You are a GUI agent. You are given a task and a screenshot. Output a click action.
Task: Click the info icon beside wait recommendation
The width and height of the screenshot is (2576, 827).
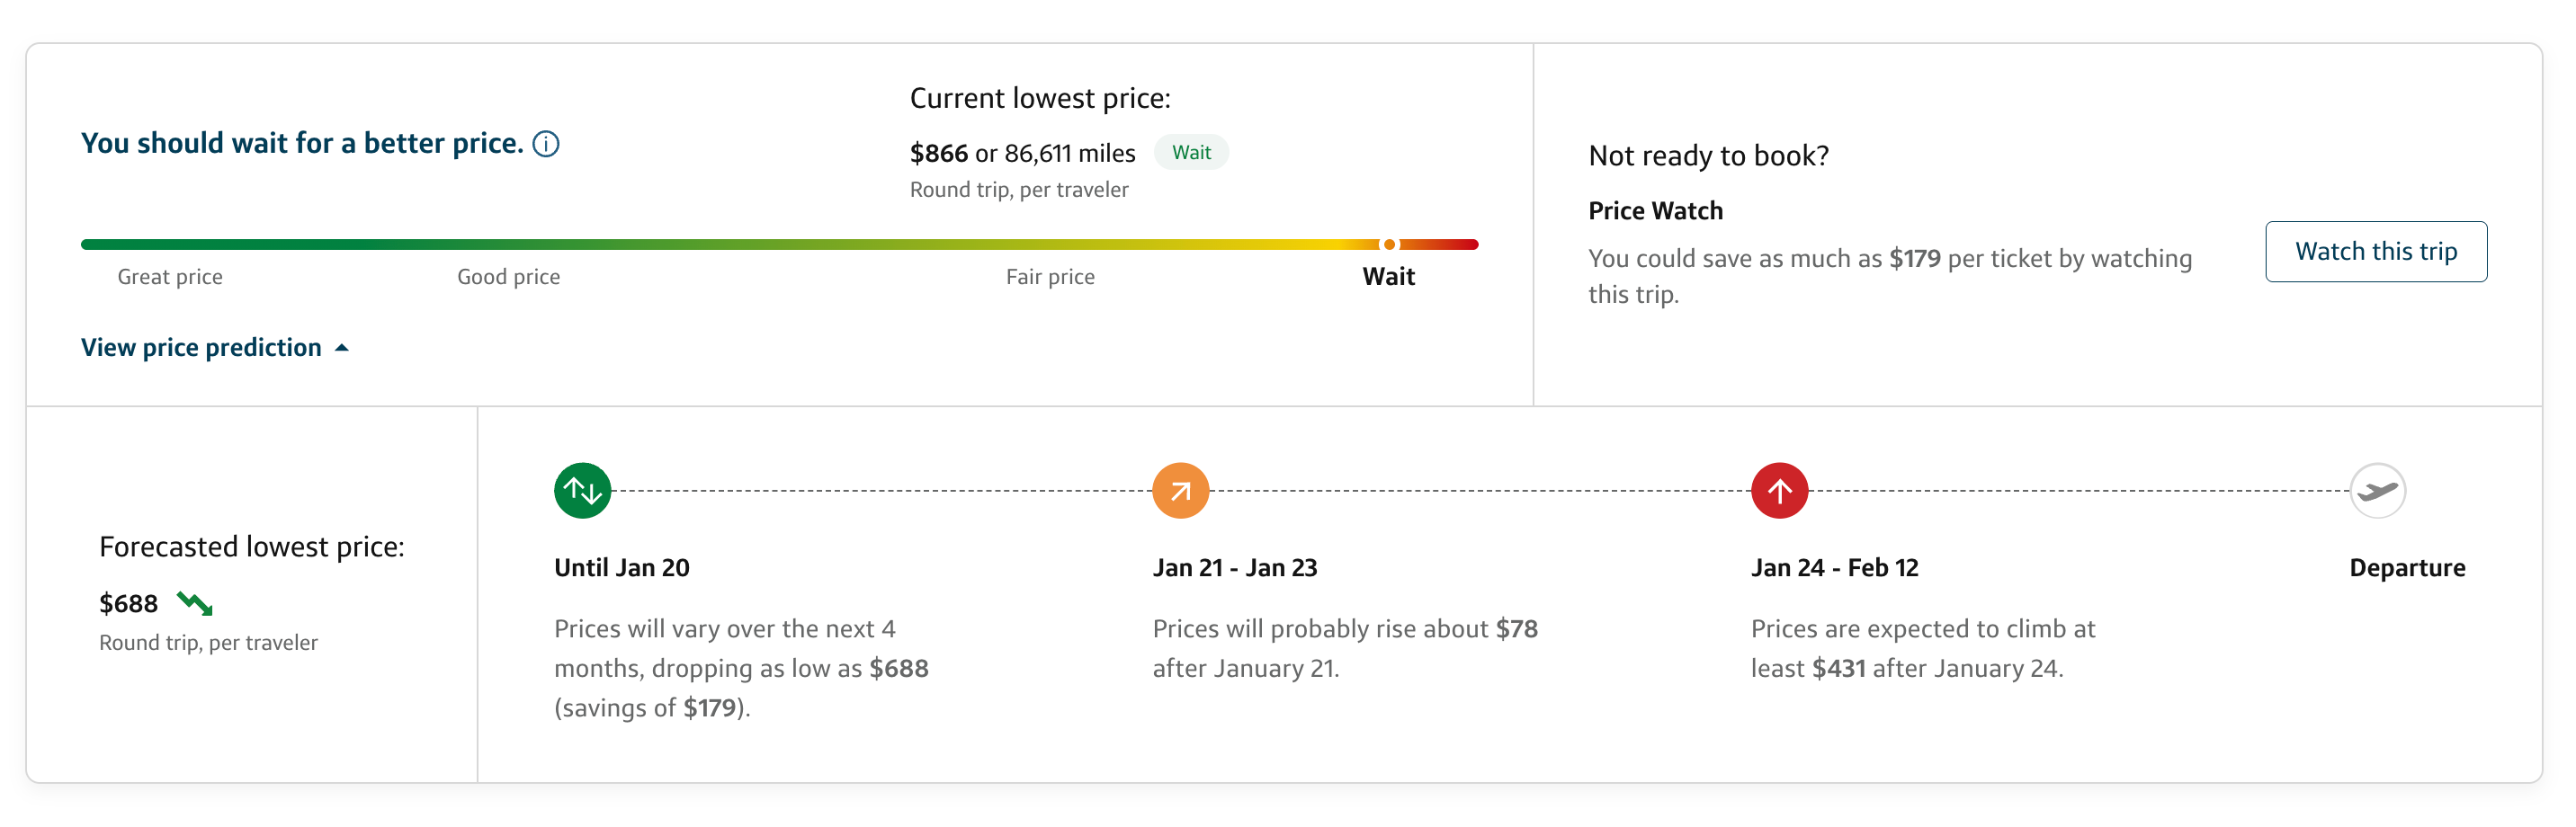(x=546, y=144)
